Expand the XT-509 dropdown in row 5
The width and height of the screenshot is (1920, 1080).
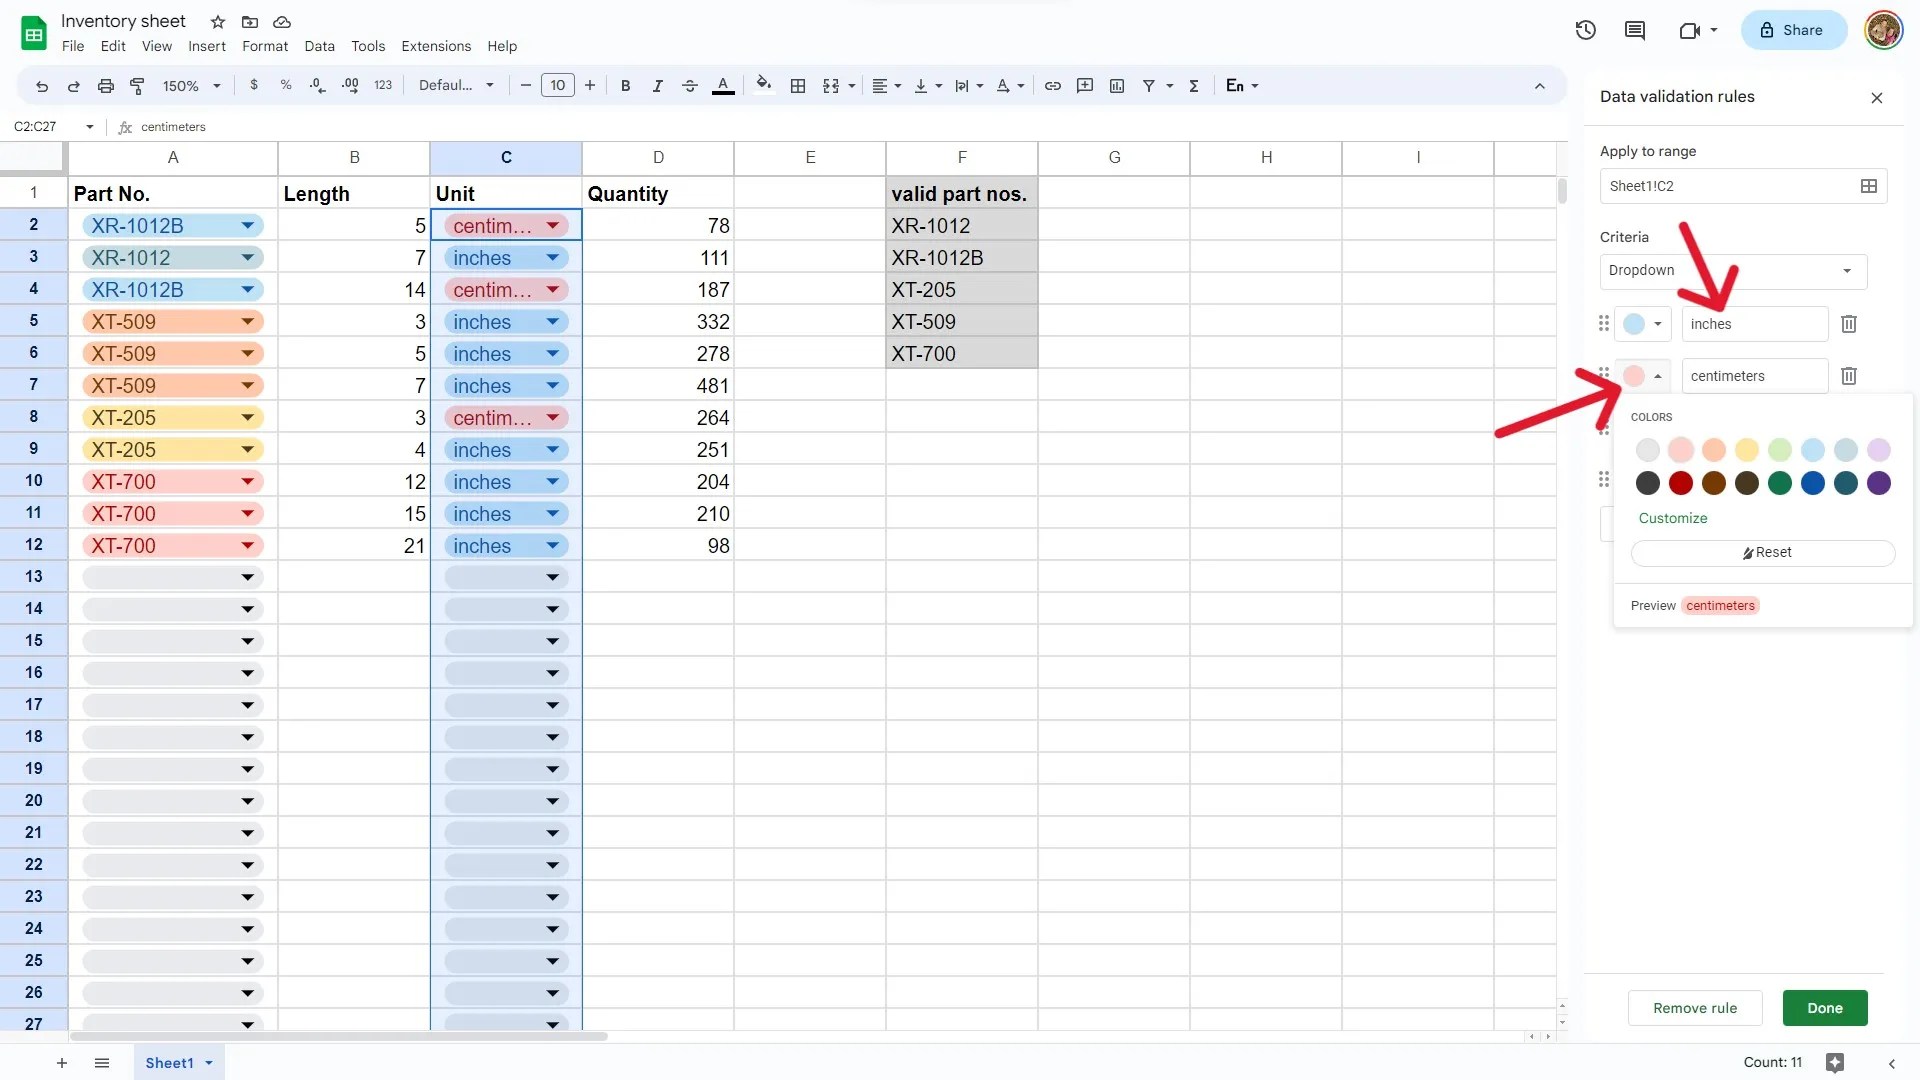coord(246,321)
